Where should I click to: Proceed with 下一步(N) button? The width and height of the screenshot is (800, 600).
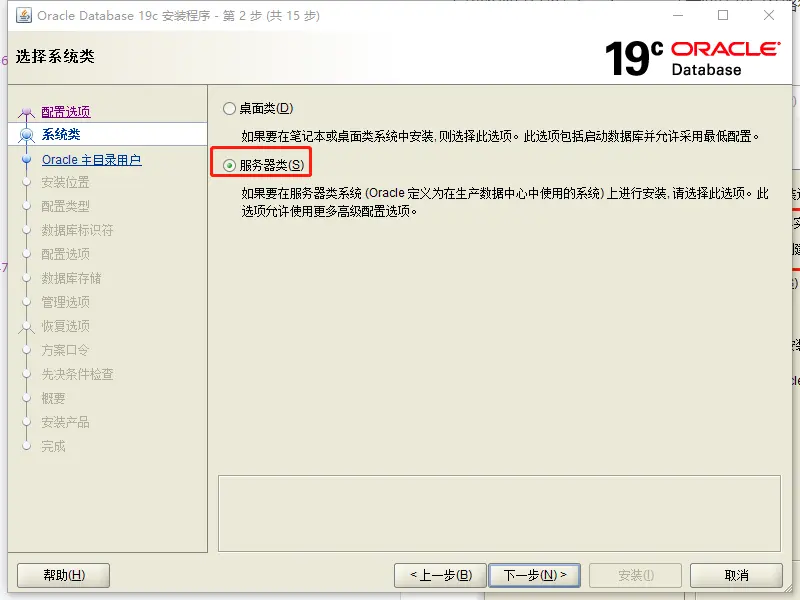(x=535, y=576)
